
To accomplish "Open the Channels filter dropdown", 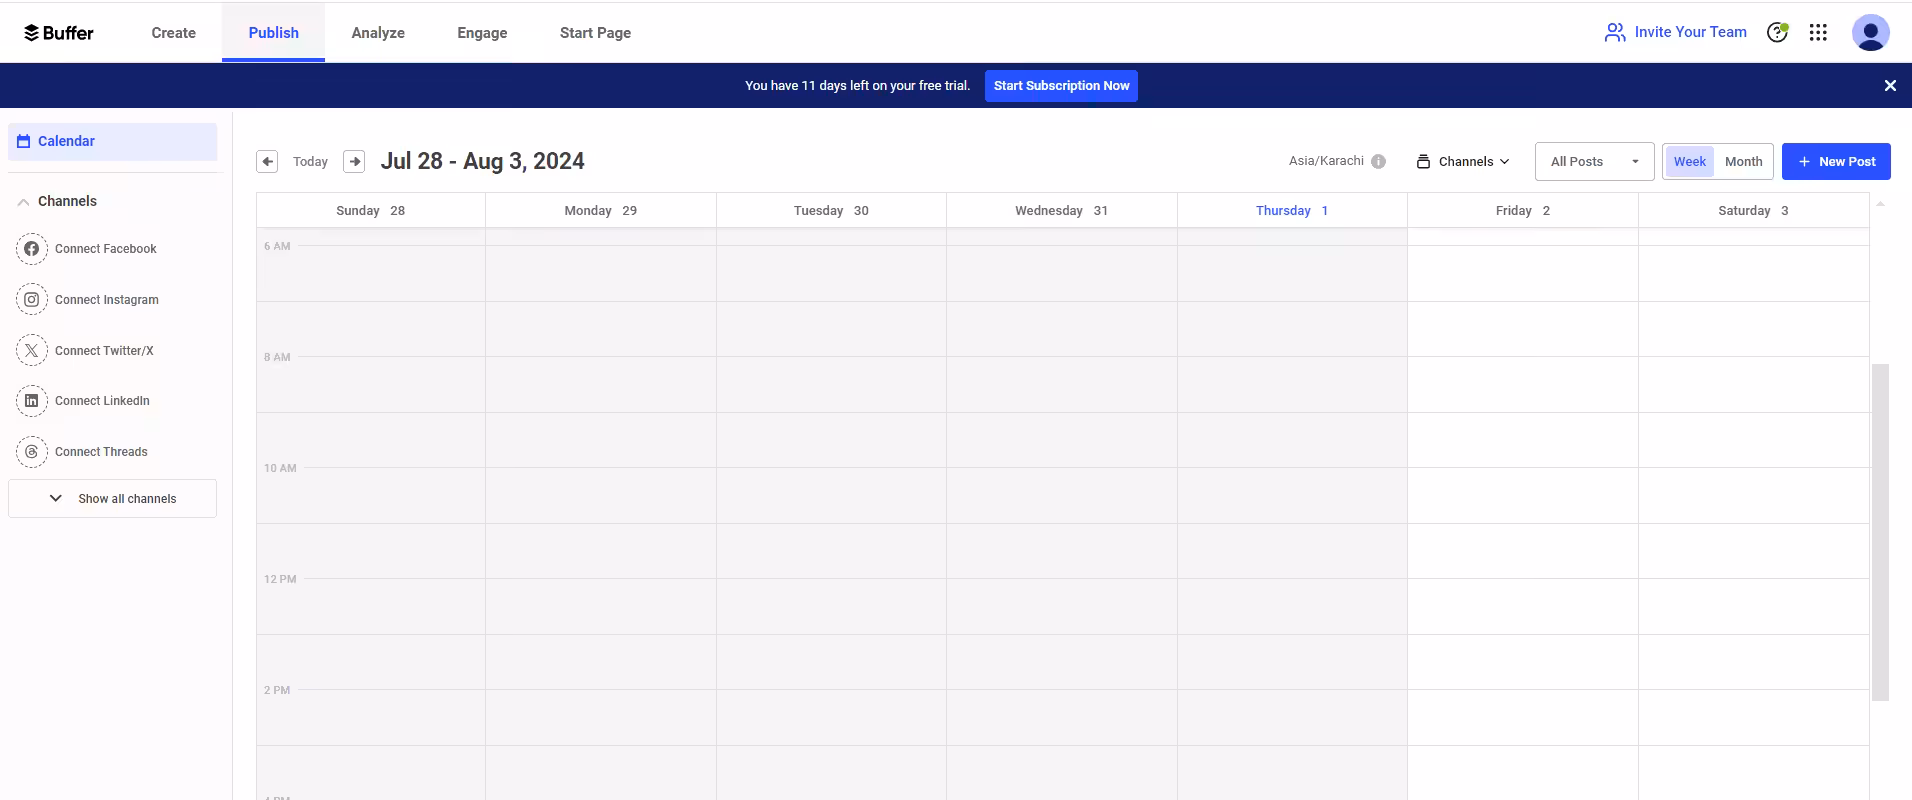I will coord(1463,161).
